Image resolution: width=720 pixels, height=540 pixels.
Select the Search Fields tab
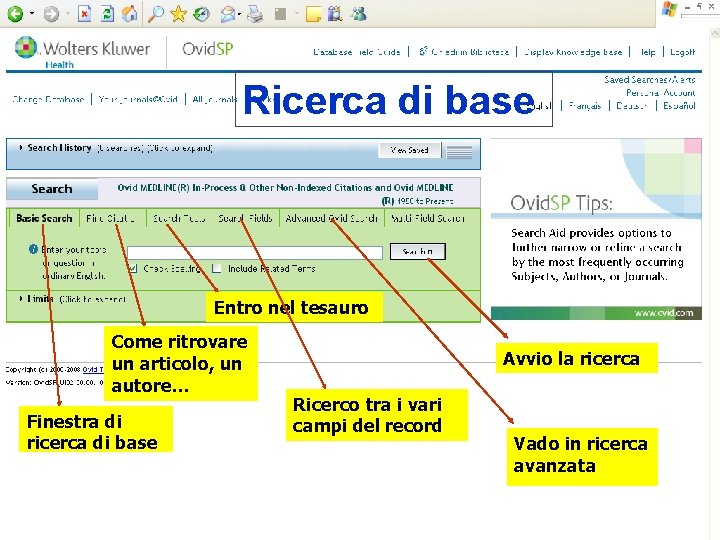pos(245,218)
